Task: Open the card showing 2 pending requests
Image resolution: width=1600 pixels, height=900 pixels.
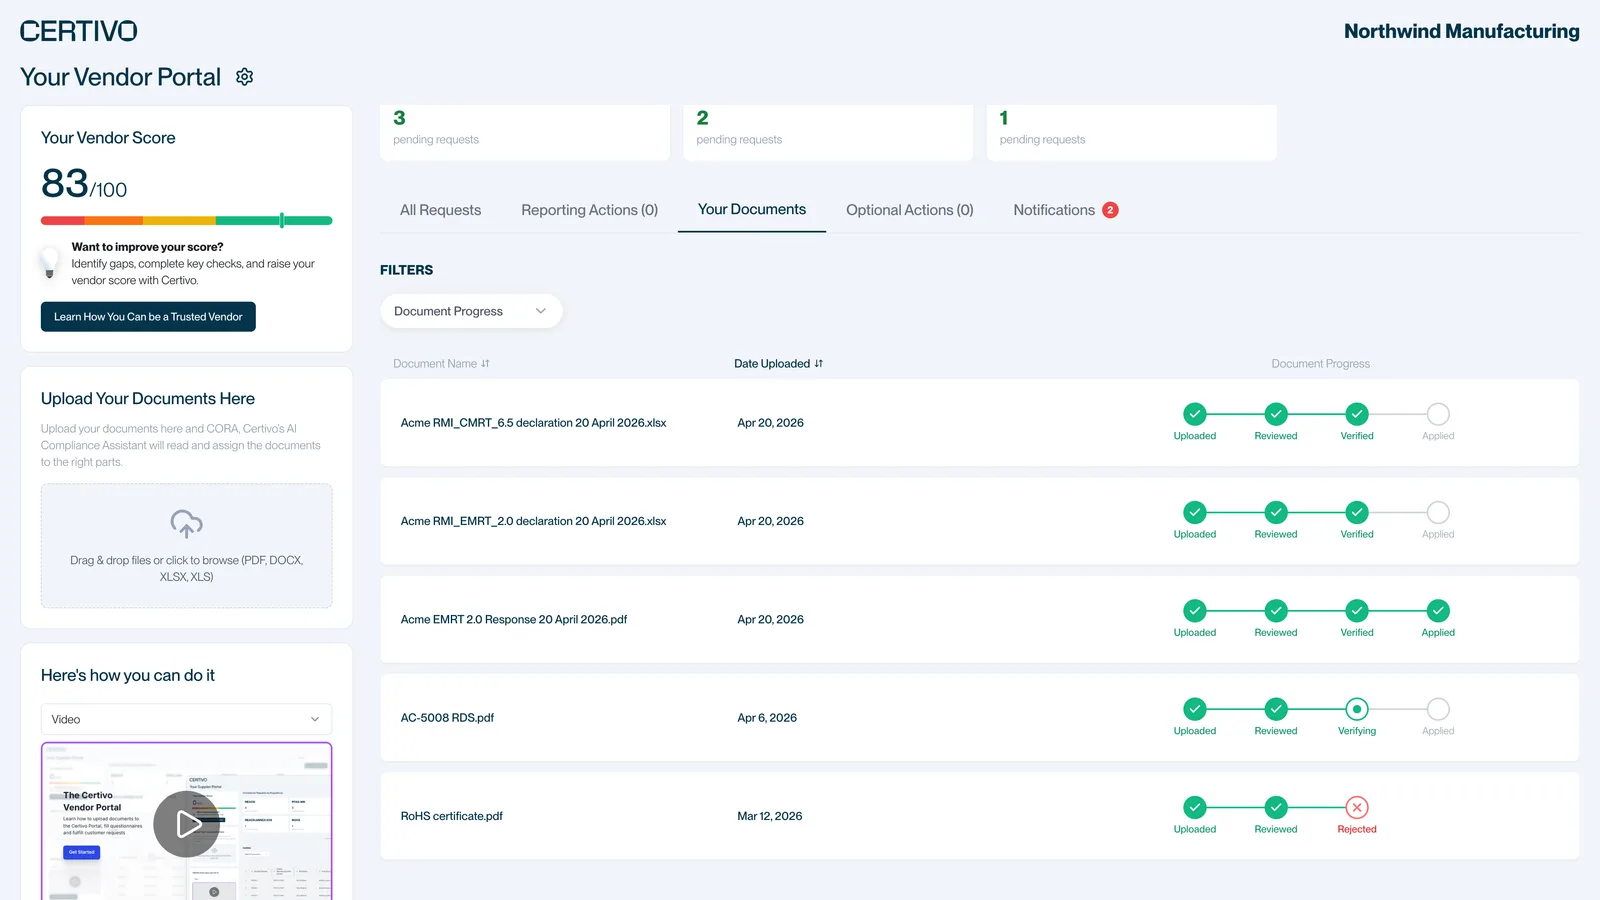Action: coord(828,132)
